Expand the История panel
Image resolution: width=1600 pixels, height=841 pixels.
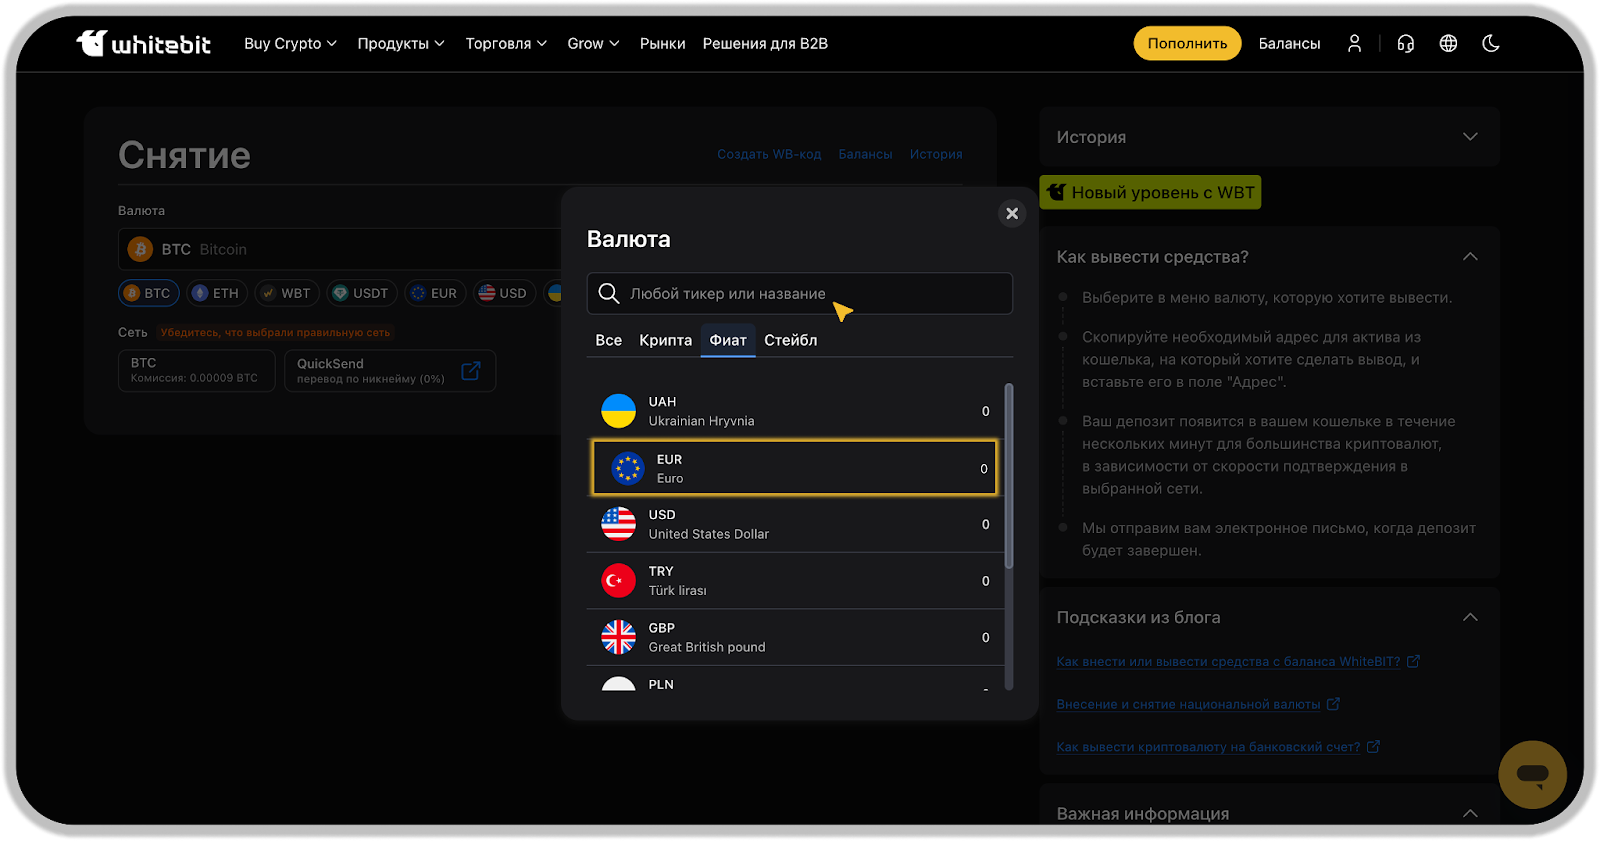[1469, 137]
